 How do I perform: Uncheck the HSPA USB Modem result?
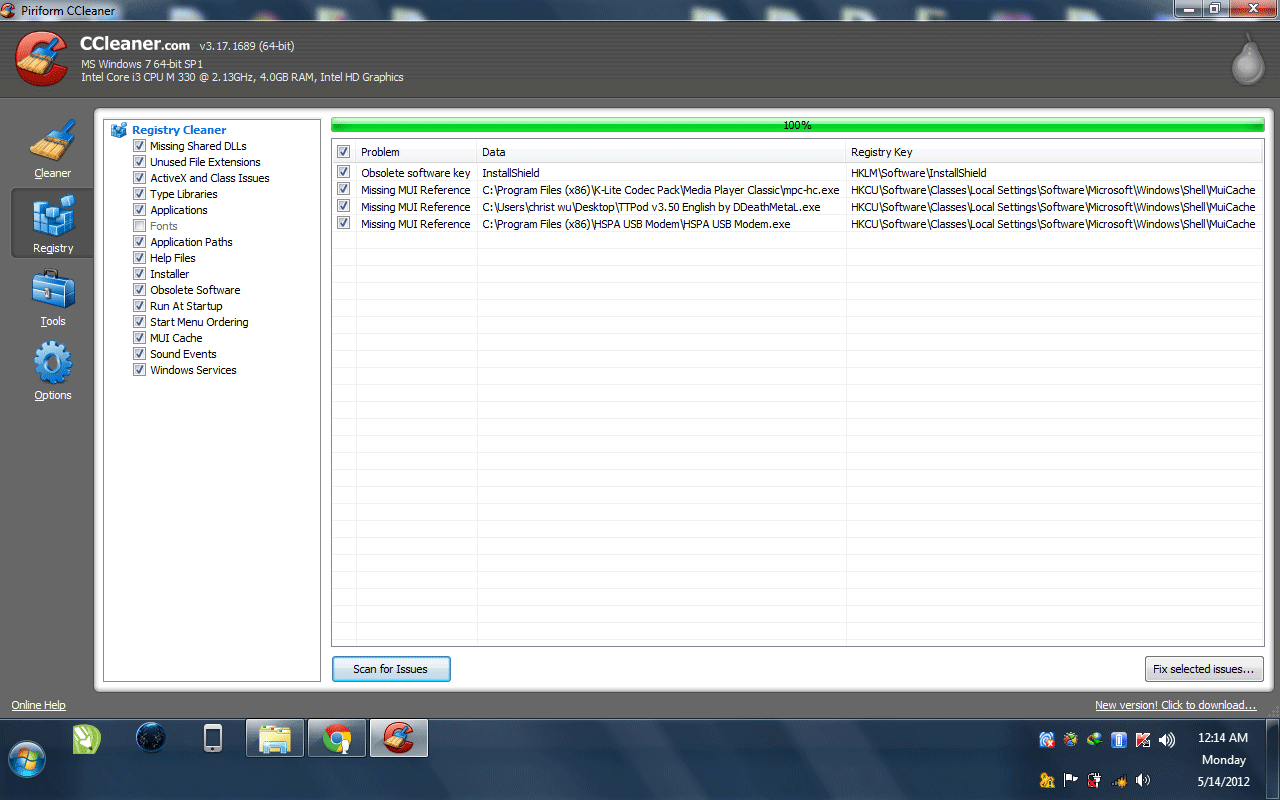(344, 223)
